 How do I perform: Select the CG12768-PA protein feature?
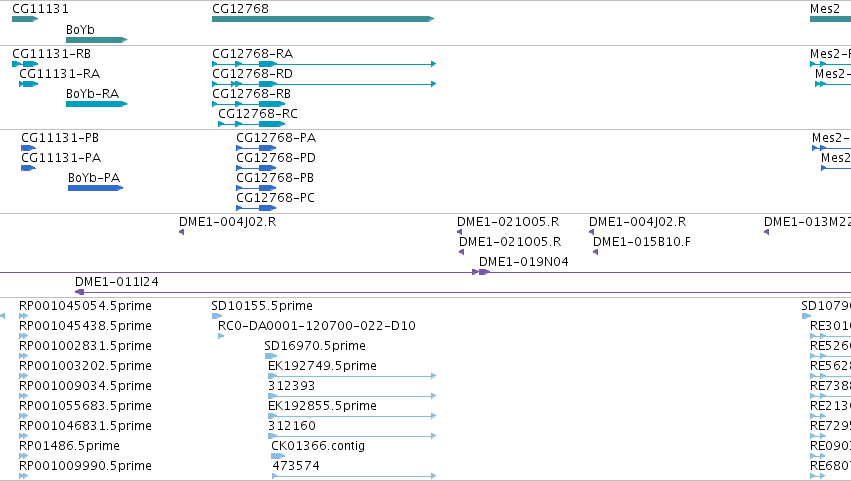(256, 148)
